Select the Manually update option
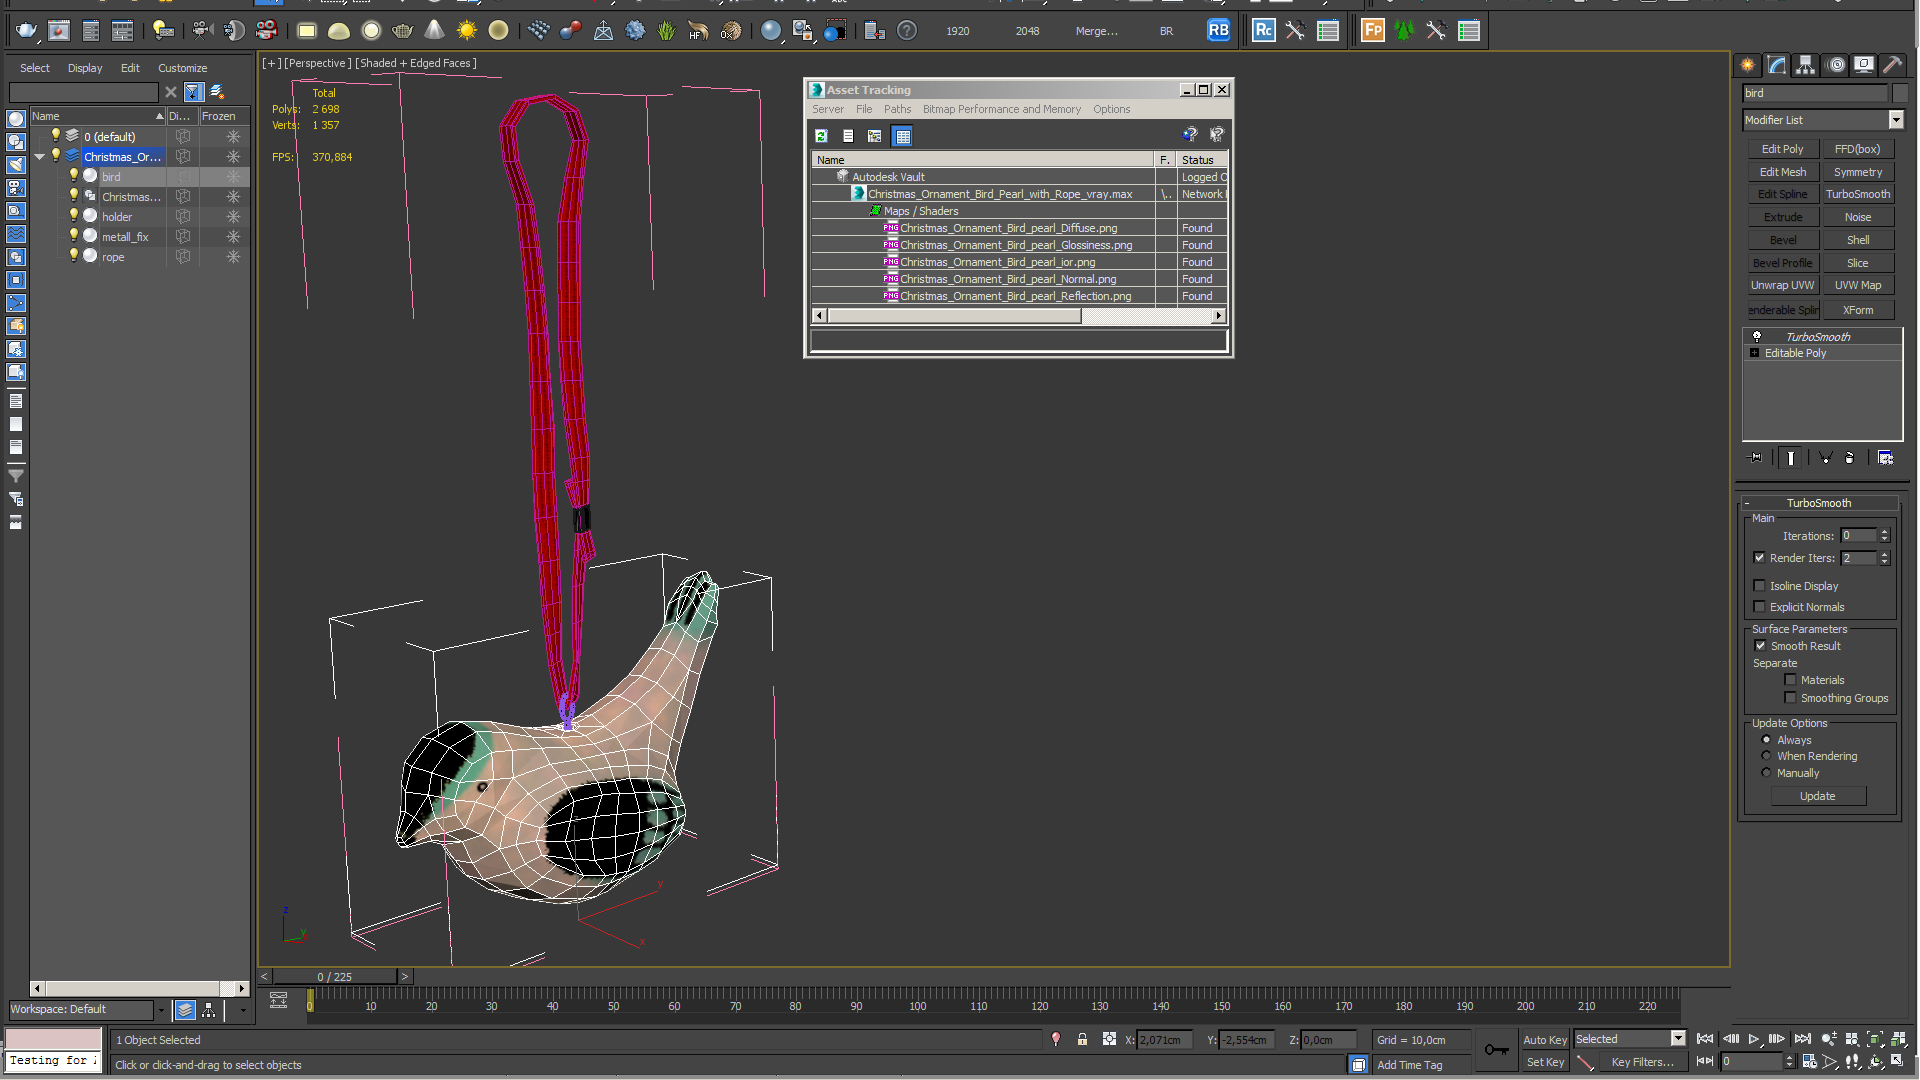 [1766, 773]
